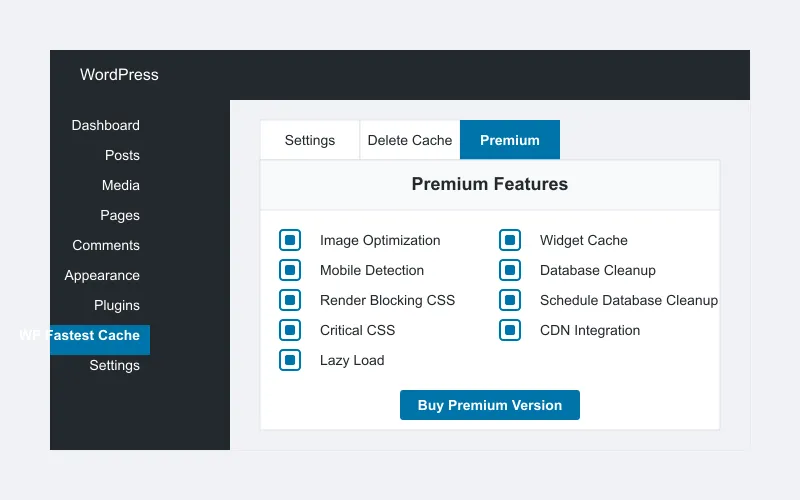The image size is (800, 500).
Task: Toggle the Render Blocking CSS checkbox
Action: point(290,300)
